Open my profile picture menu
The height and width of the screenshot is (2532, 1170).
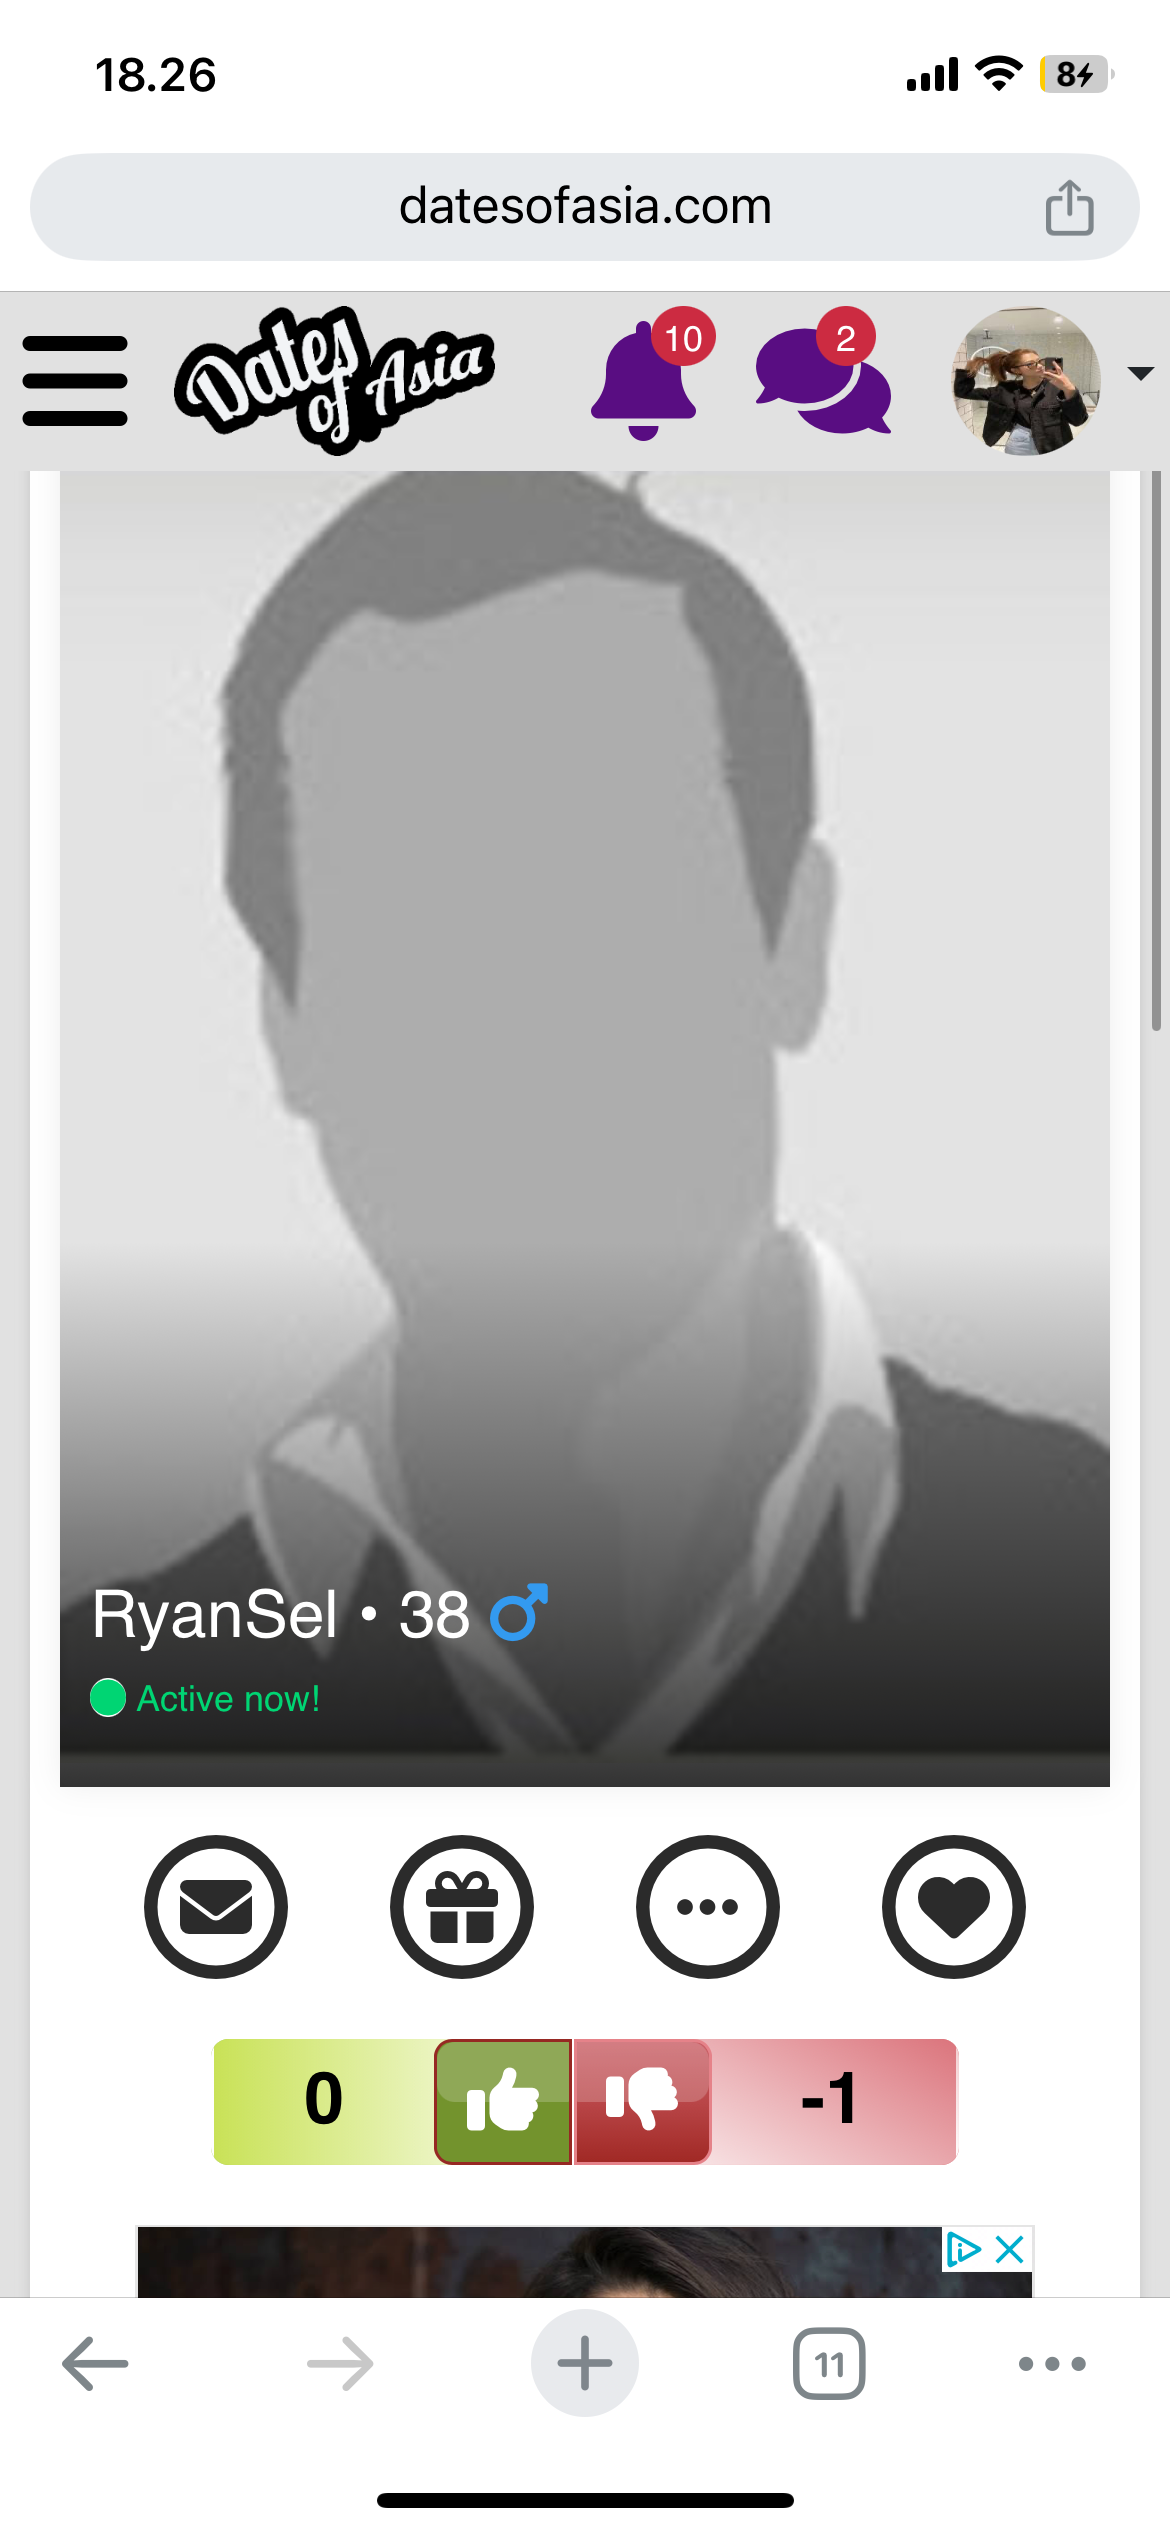(1025, 381)
